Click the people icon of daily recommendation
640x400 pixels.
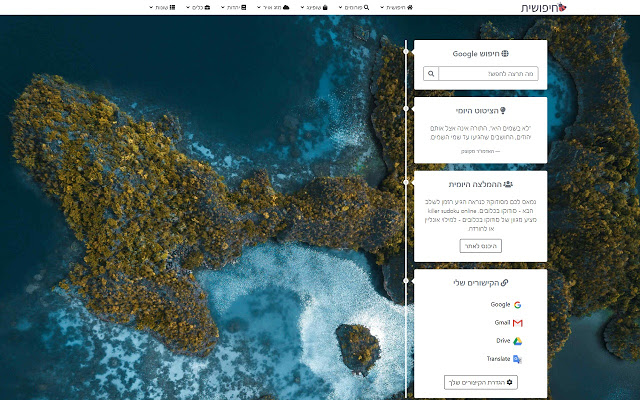(508, 184)
